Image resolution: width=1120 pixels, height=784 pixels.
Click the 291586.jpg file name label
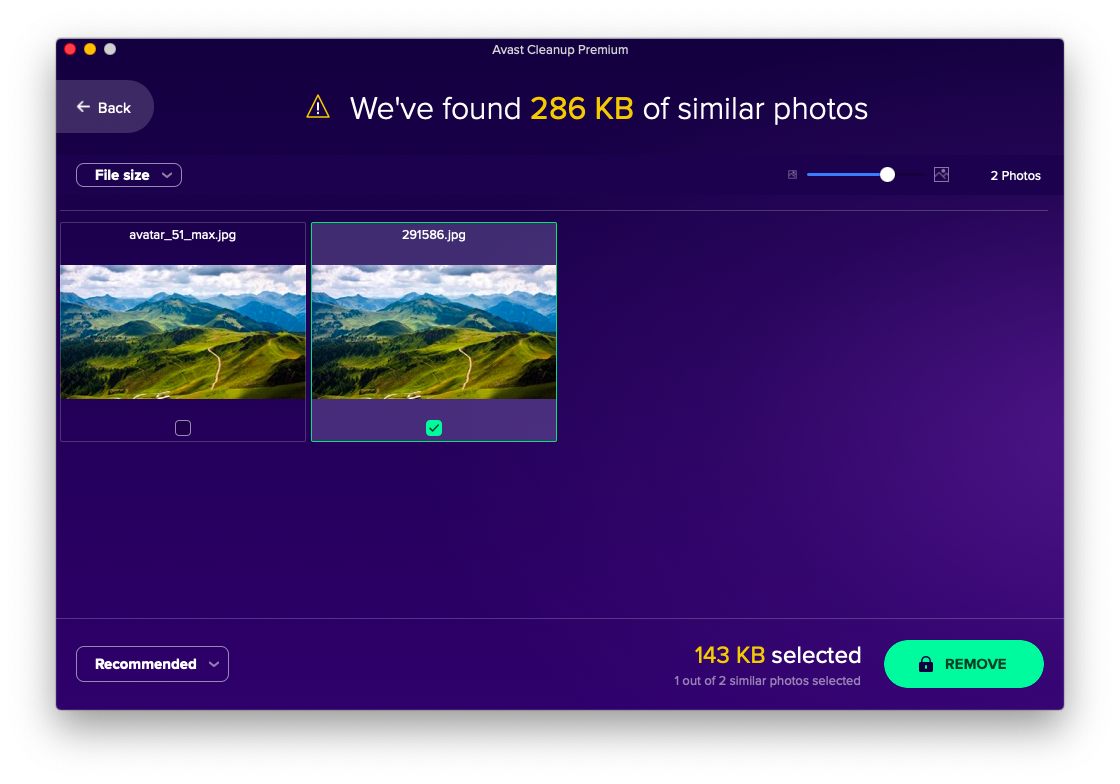click(434, 235)
